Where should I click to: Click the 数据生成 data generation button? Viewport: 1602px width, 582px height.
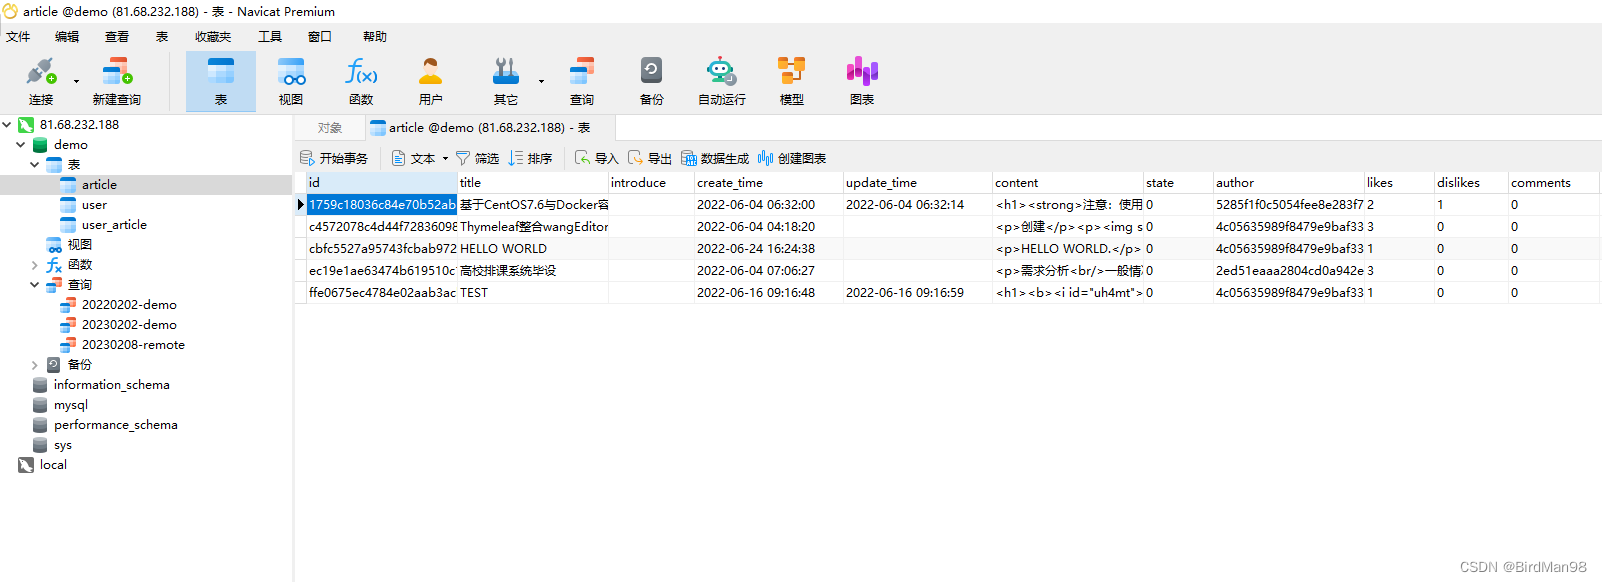tap(715, 158)
